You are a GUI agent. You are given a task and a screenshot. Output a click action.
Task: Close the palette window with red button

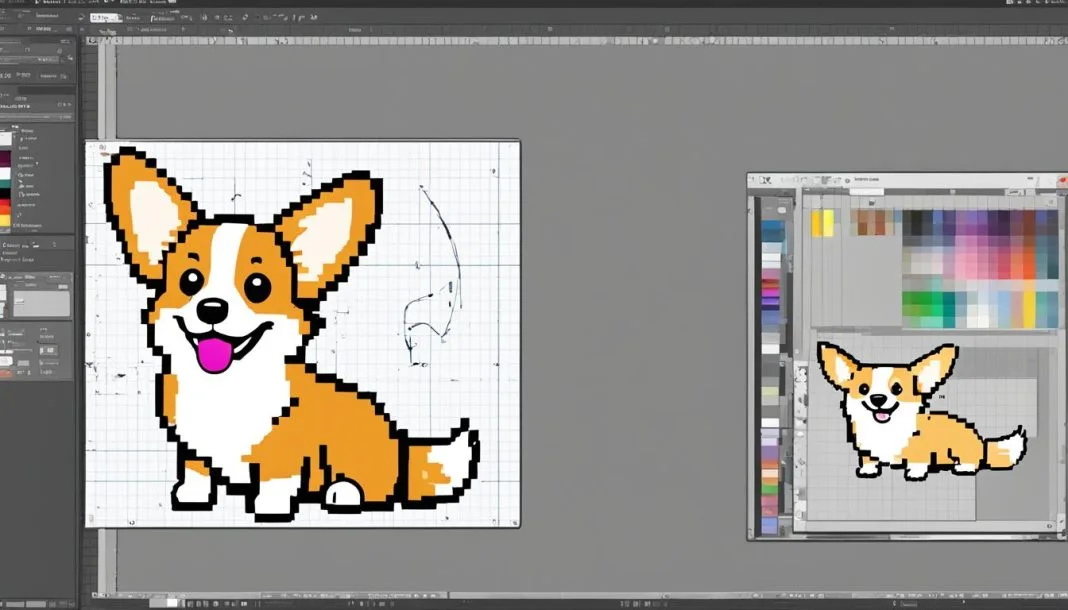pos(1063,180)
